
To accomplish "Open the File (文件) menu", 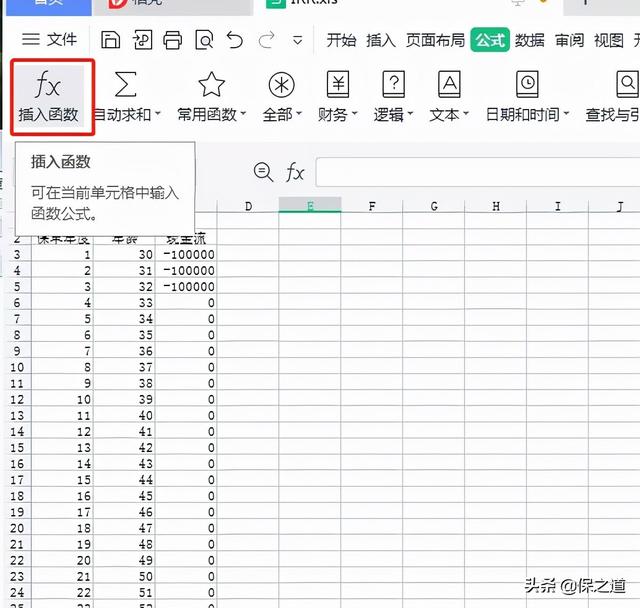I will click(x=50, y=40).
